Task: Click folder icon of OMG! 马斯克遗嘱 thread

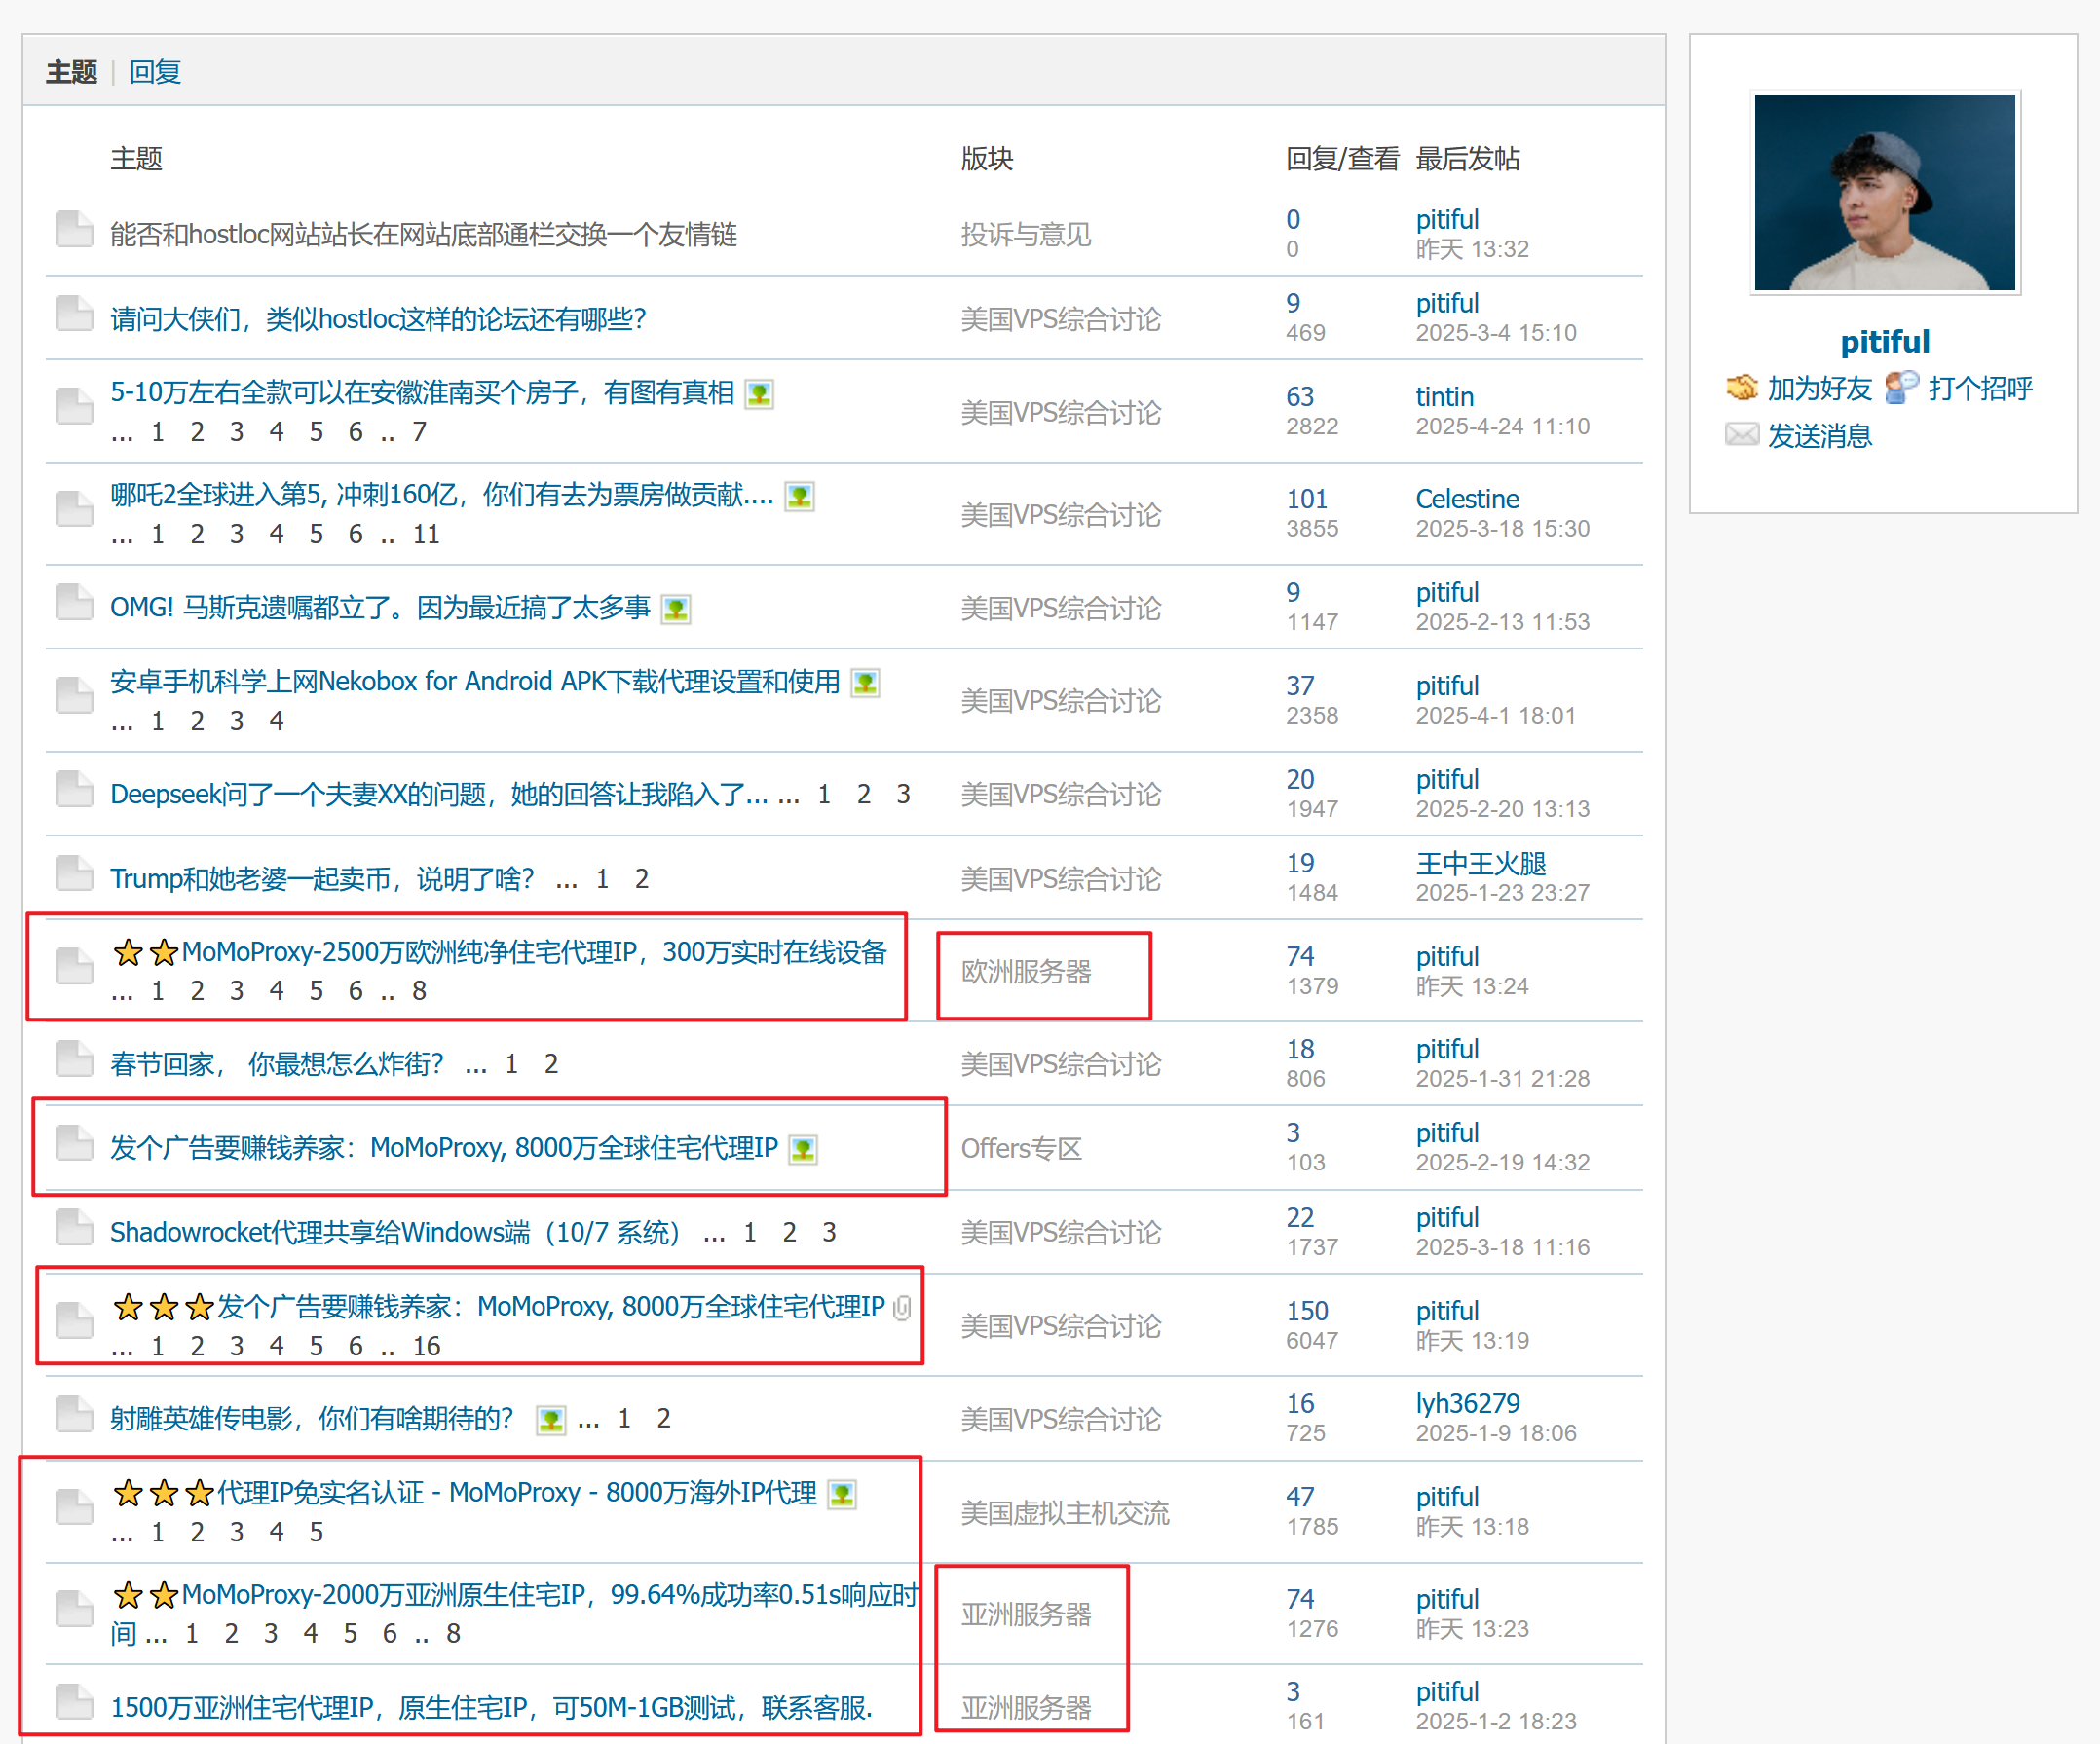Action: click(x=75, y=603)
